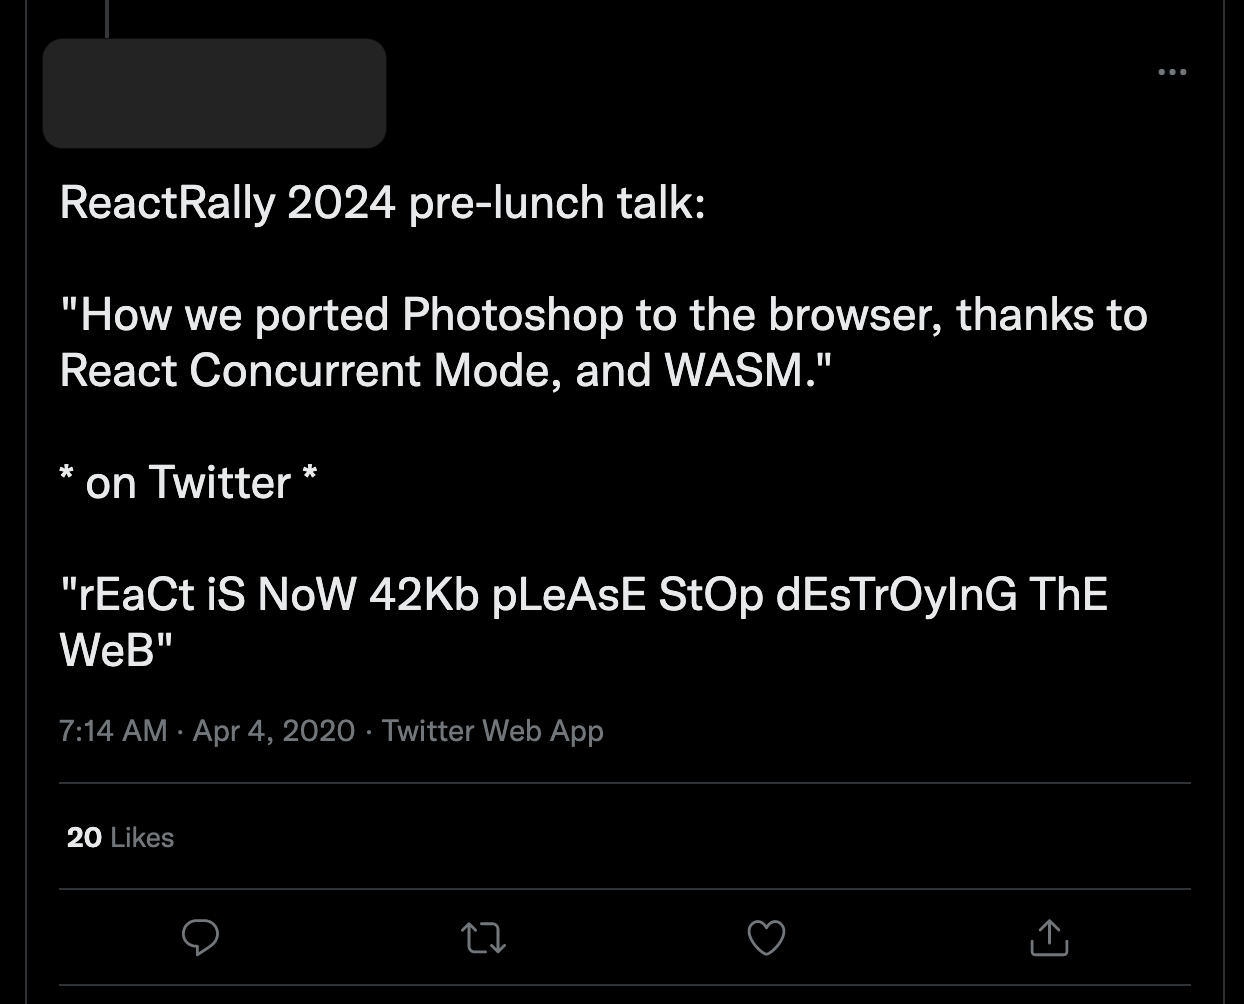Open the 20 Likes list
The height and width of the screenshot is (1004, 1244).
[x=120, y=837]
